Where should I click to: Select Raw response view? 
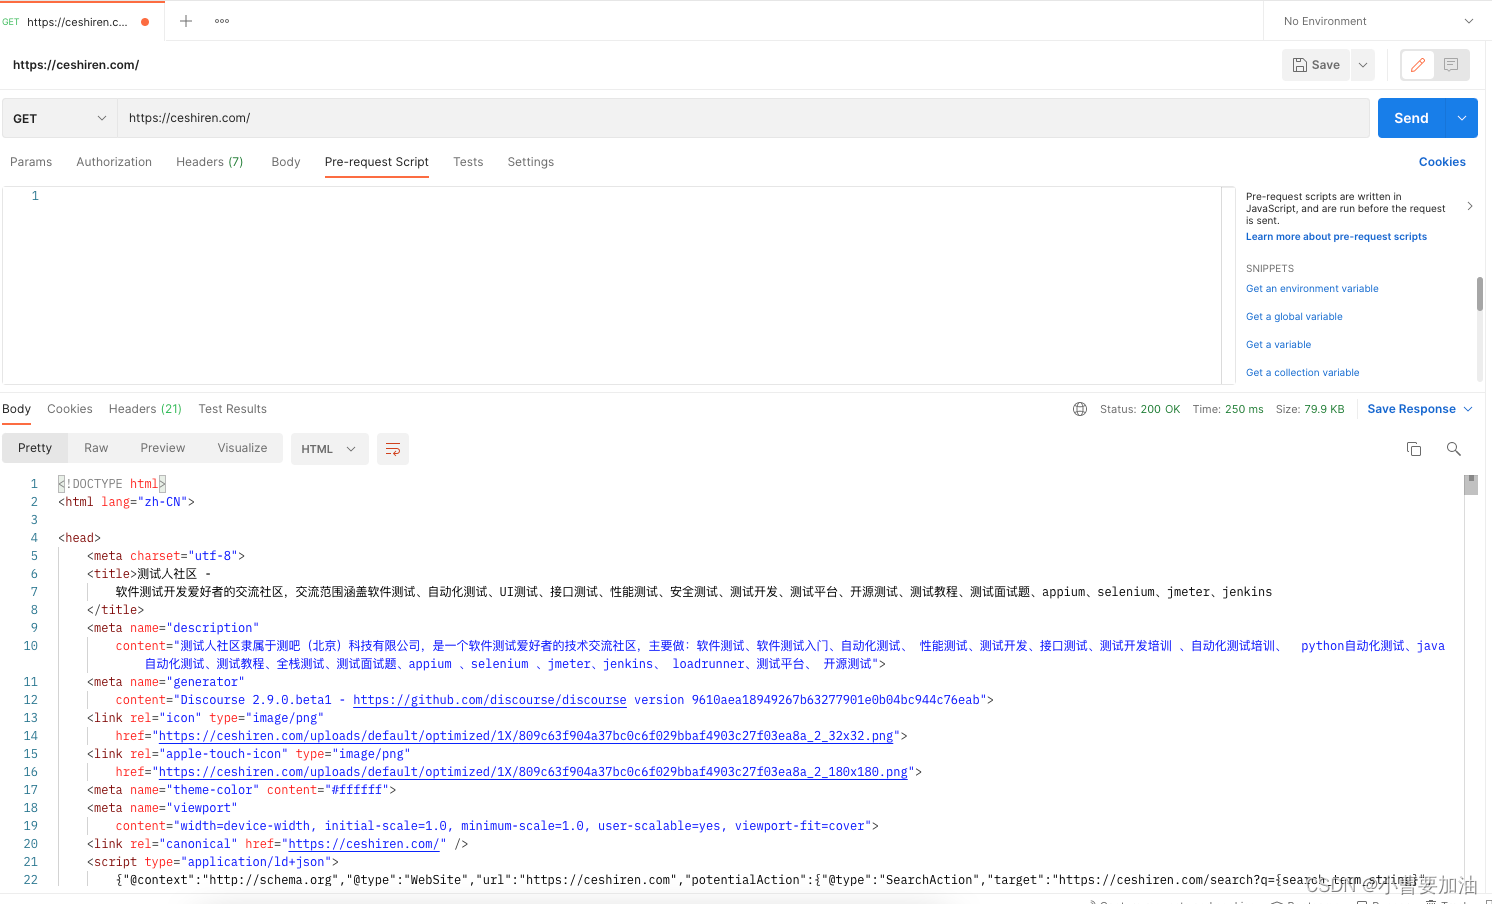point(96,448)
